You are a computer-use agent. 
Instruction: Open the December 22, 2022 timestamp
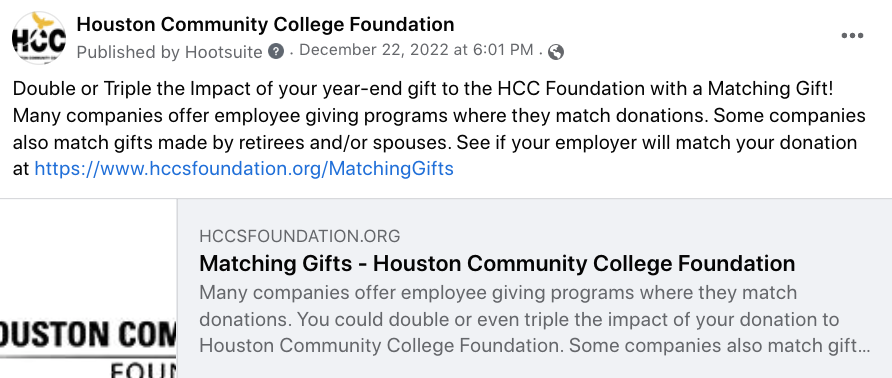[x=416, y=50]
